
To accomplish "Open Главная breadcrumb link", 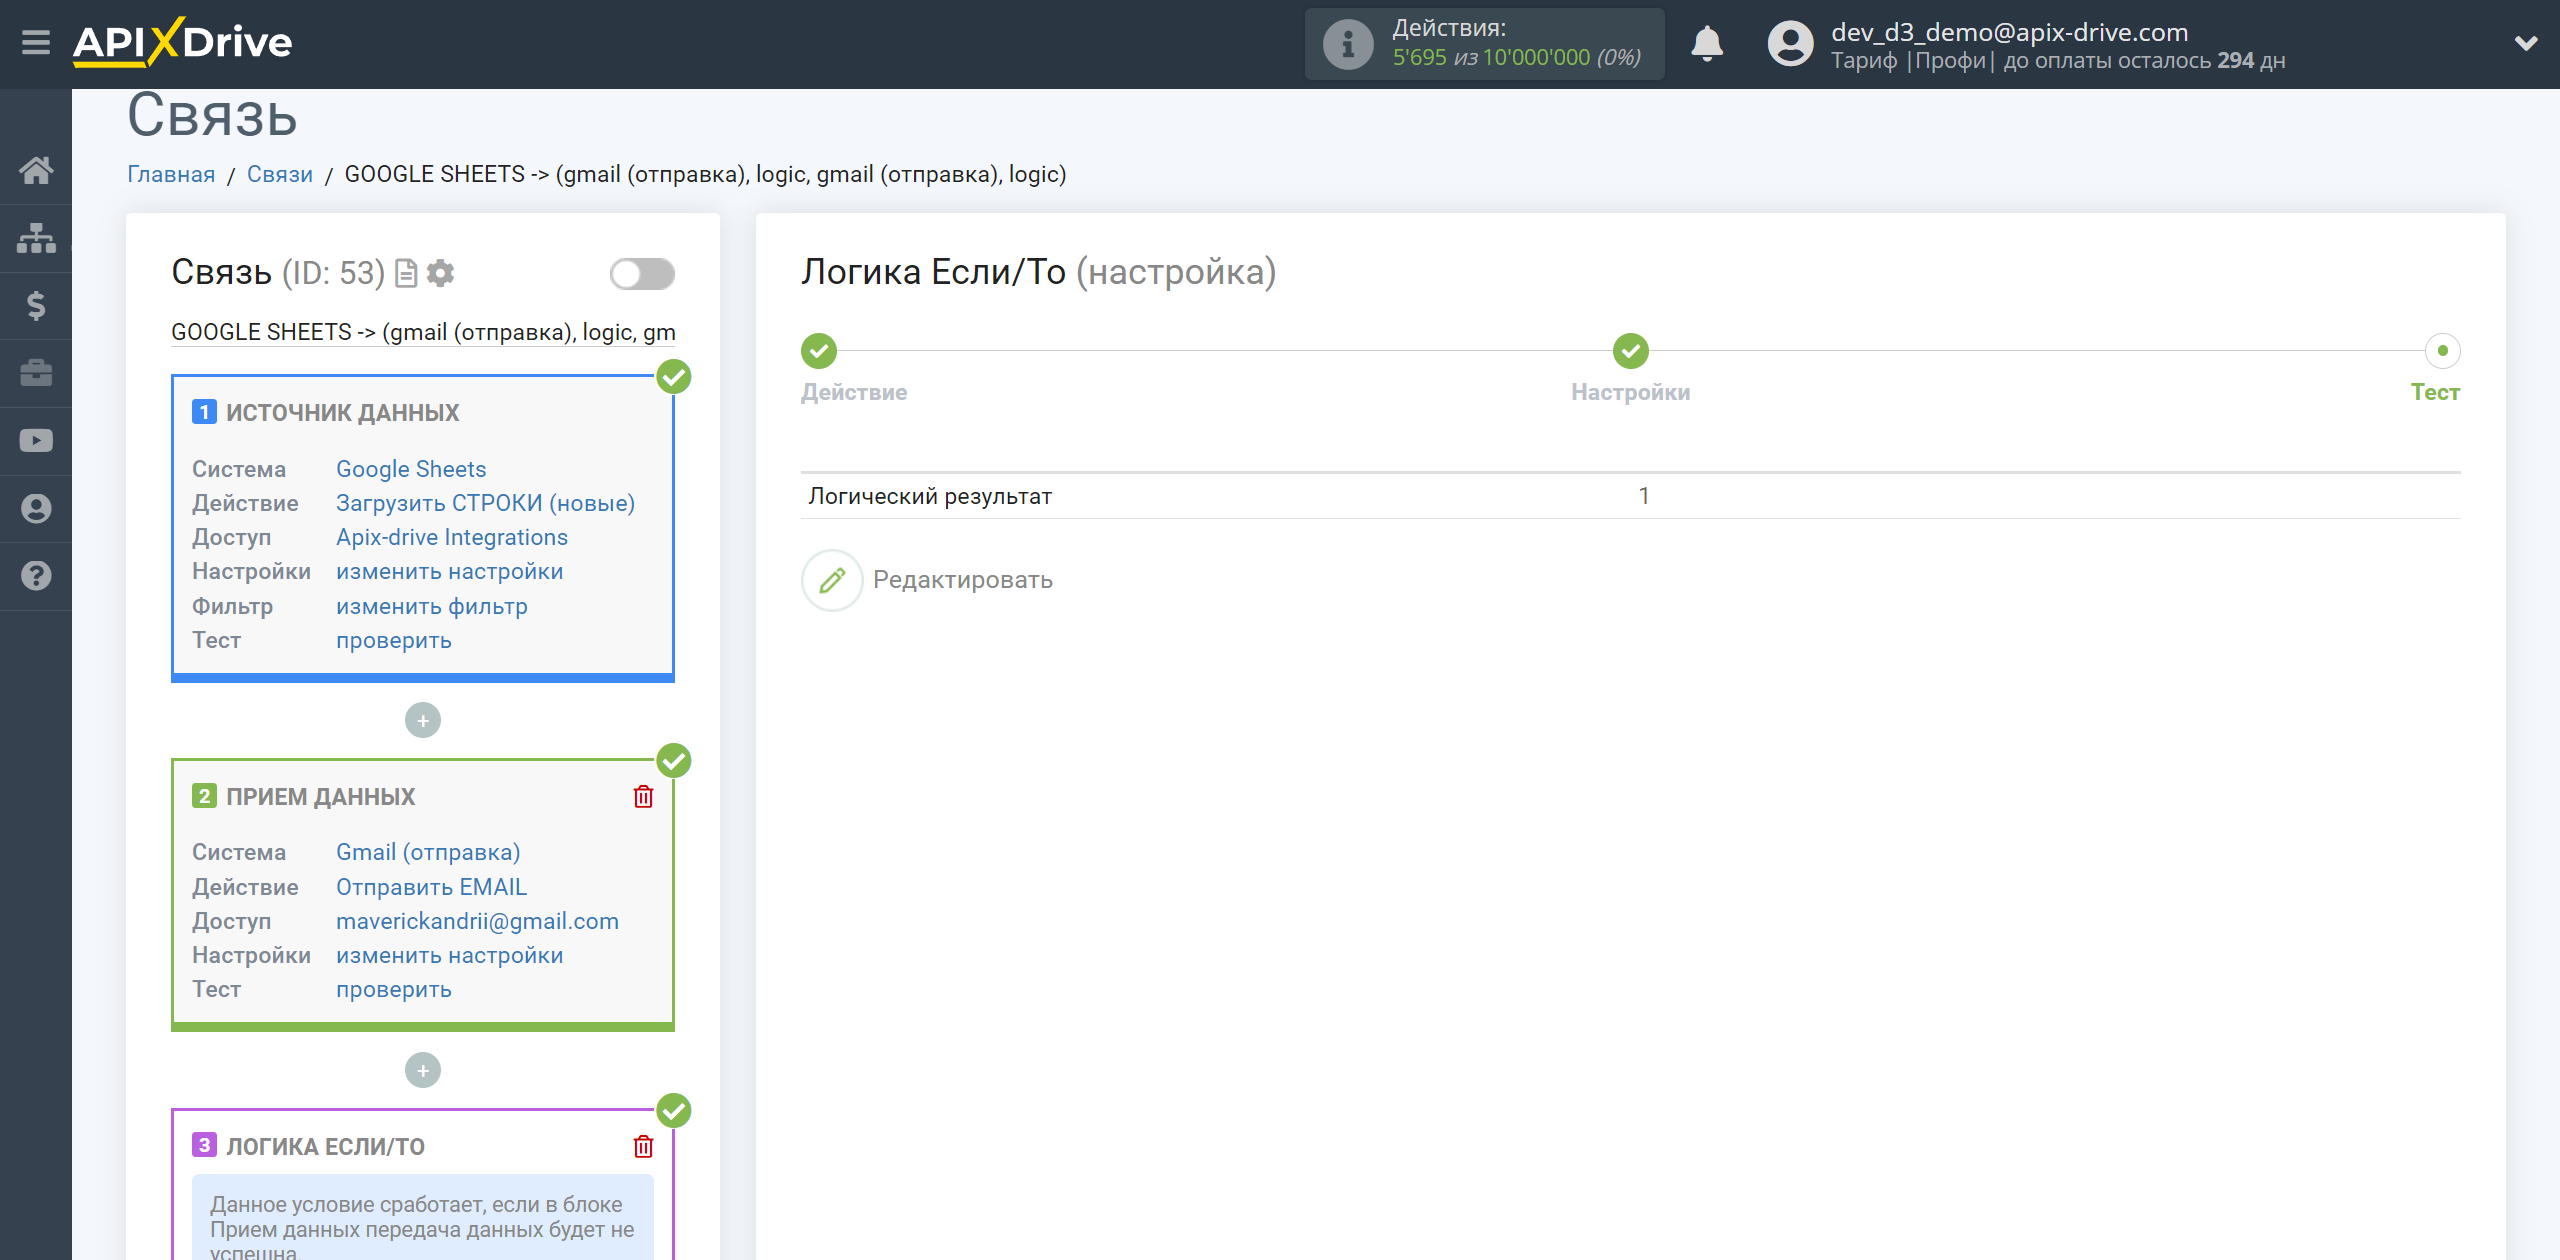I will pos(171,174).
